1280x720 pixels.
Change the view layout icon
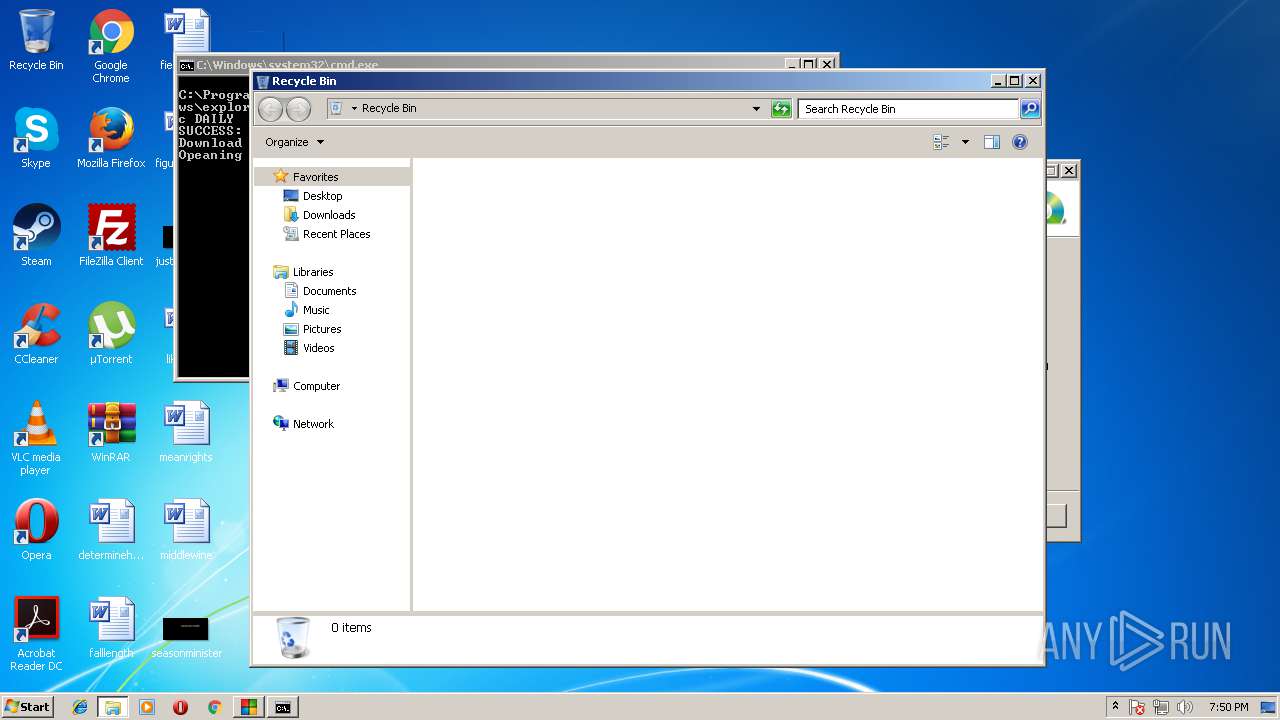(x=941, y=142)
